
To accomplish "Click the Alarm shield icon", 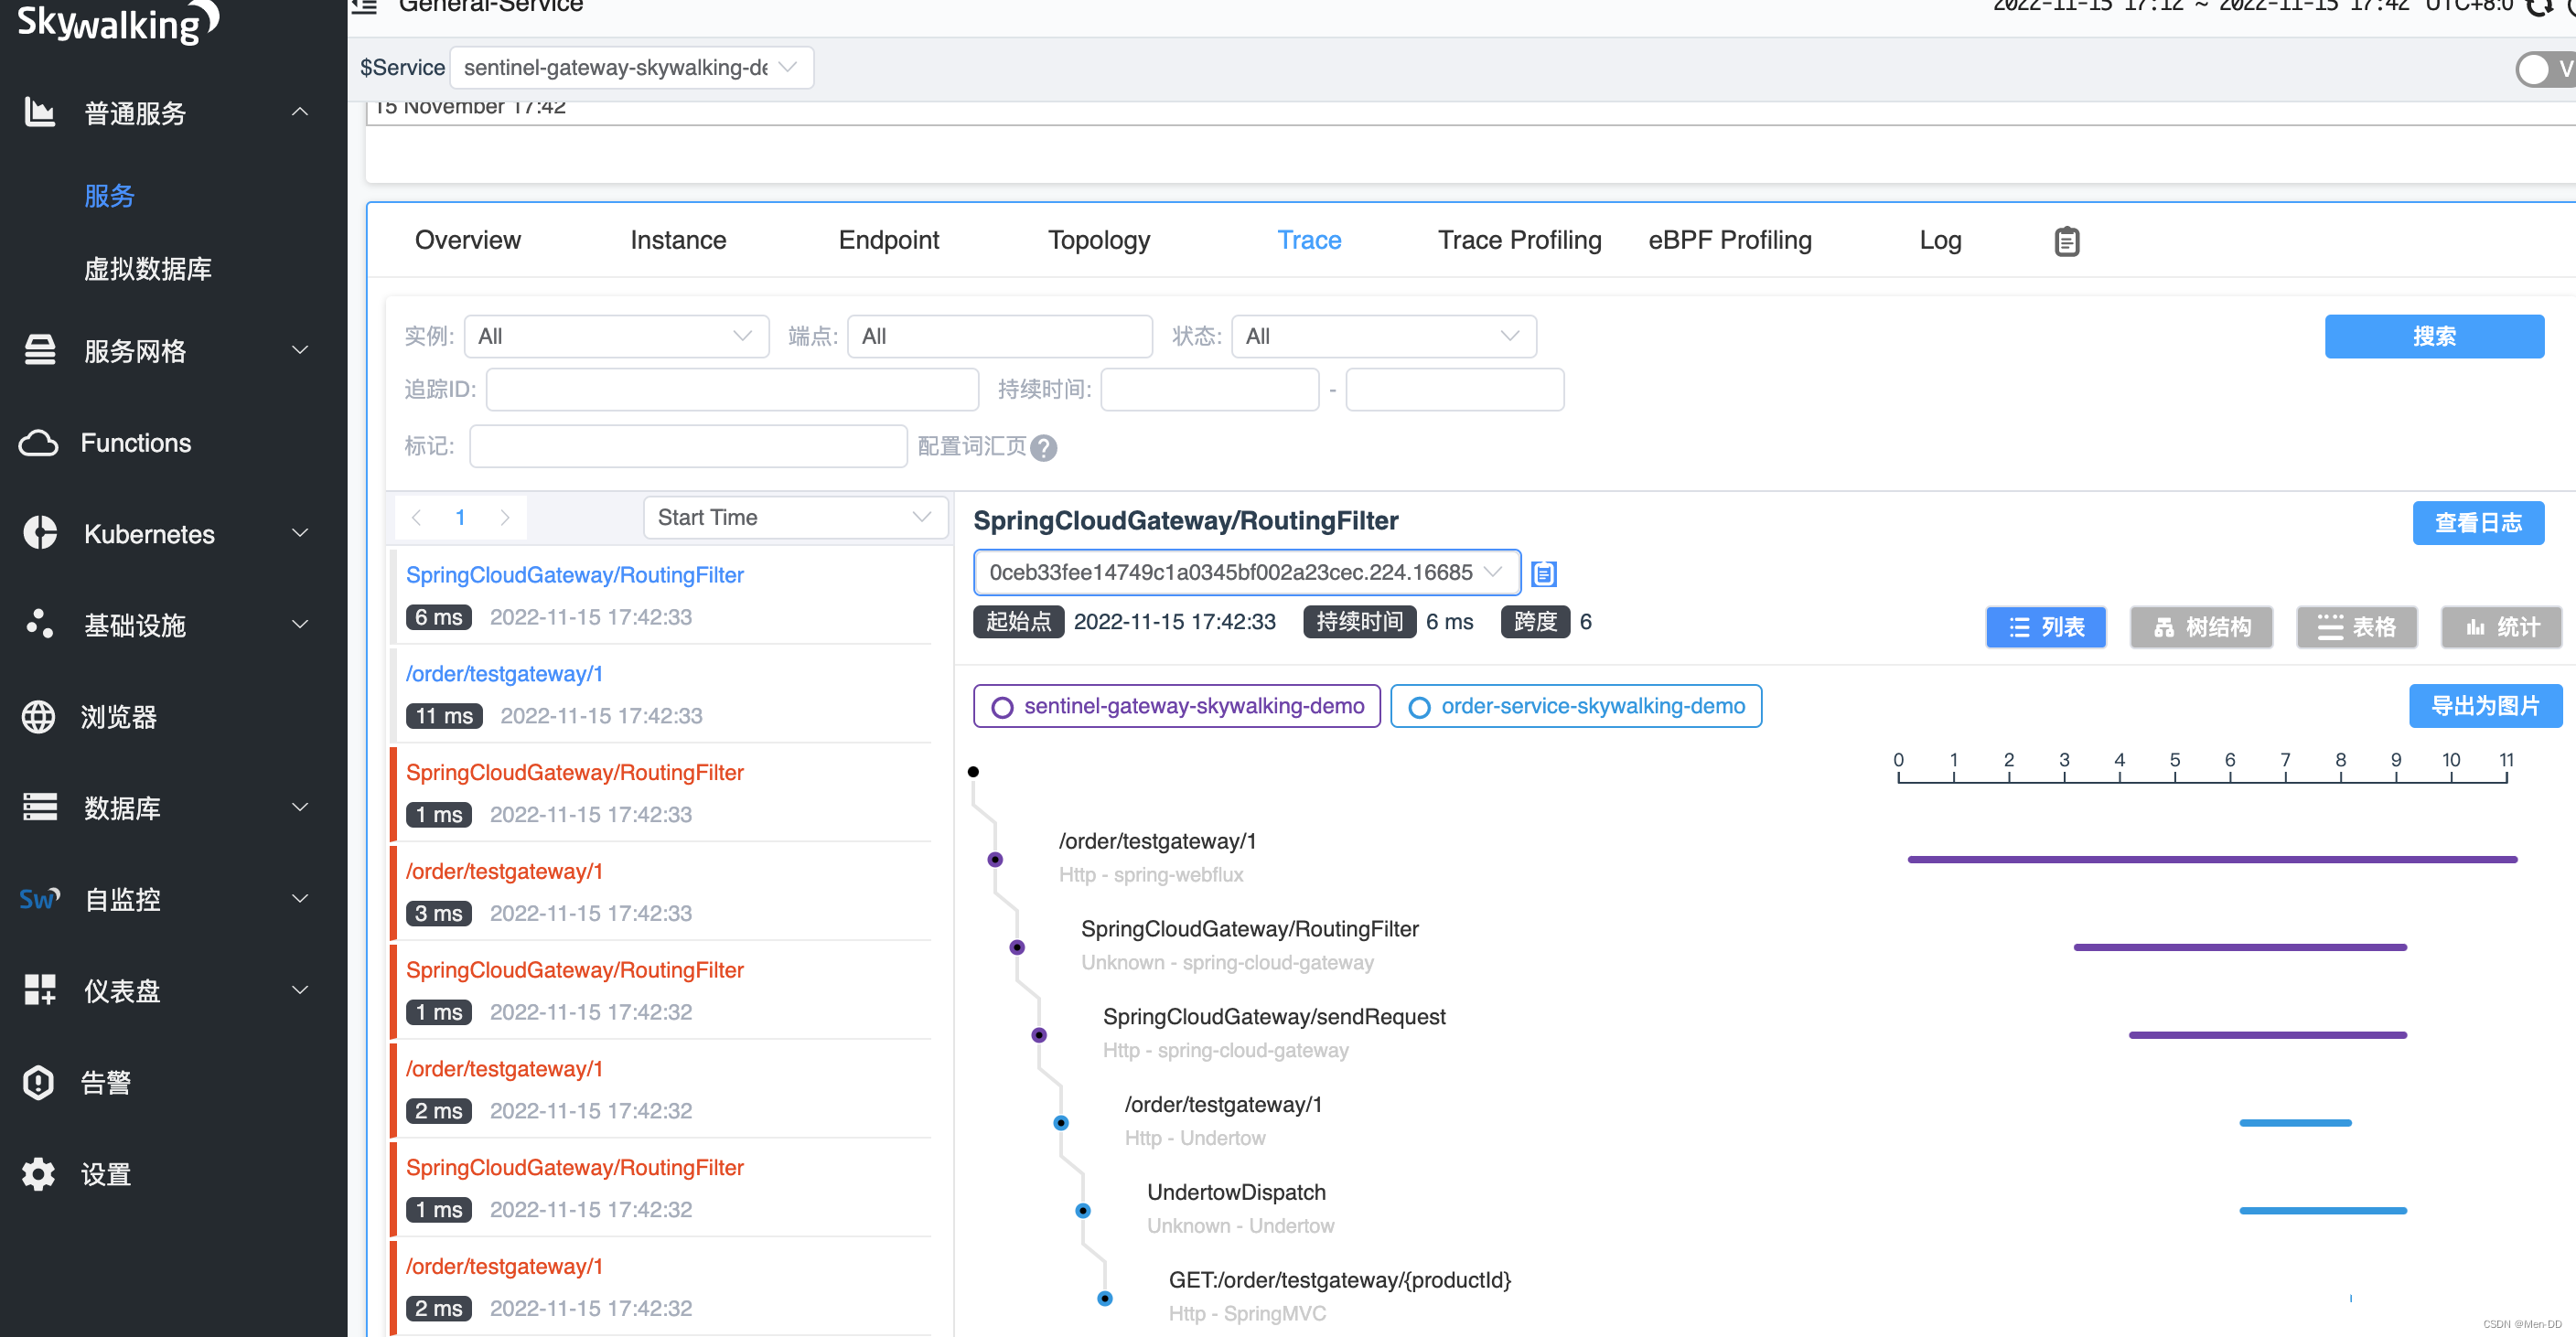I will pos(39,1082).
